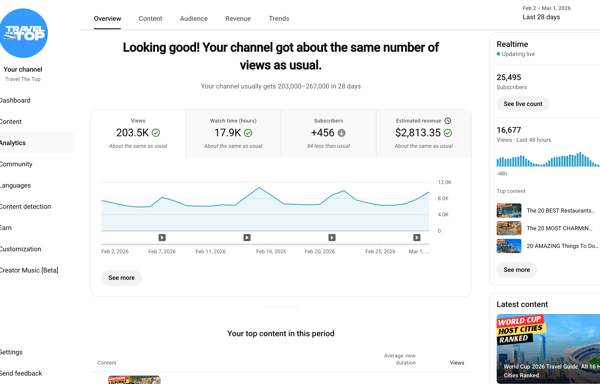The width and height of the screenshot is (600, 384).
Task: Click The 20 MOST CHARMIN... title
Action: [x=559, y=228]
